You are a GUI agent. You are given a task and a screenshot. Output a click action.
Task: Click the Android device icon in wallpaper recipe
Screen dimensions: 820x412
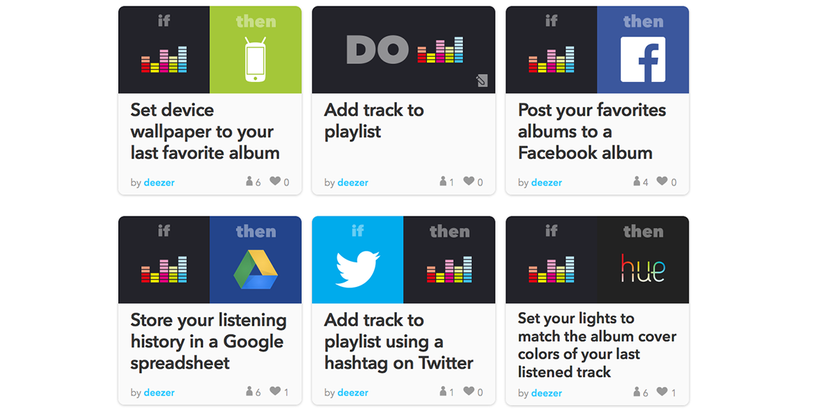255,59
